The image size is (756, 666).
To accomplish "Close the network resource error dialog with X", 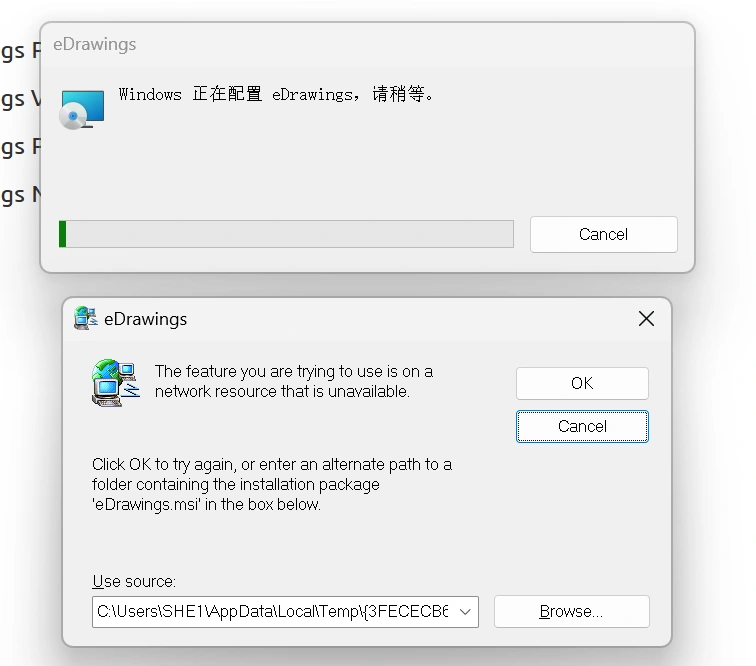I will (x=646, y=319).
